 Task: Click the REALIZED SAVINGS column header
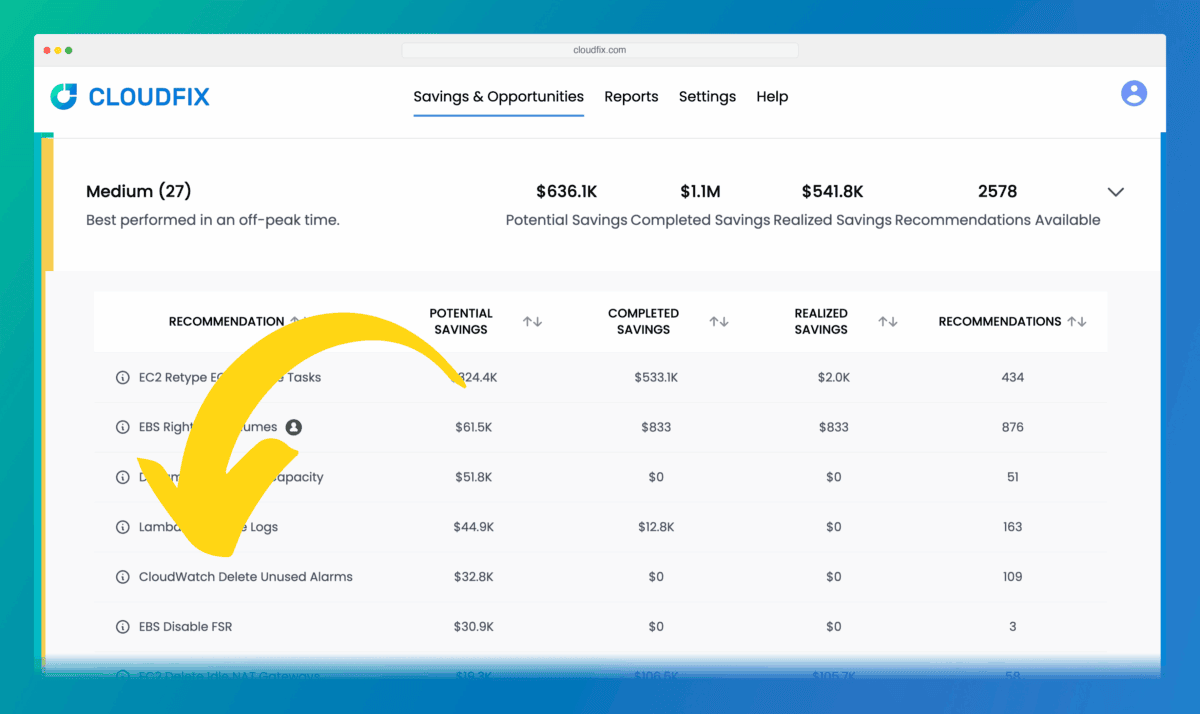[821, 321]
